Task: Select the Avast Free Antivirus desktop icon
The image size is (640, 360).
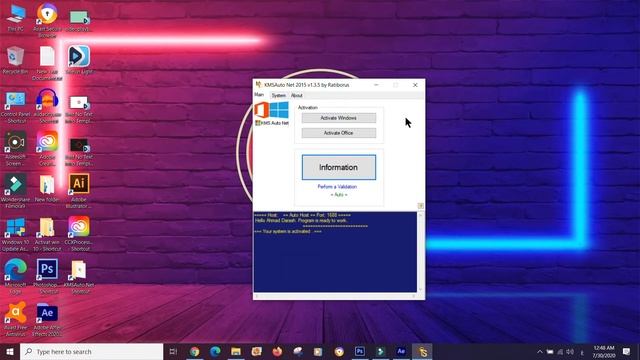Action: (16, 319)
